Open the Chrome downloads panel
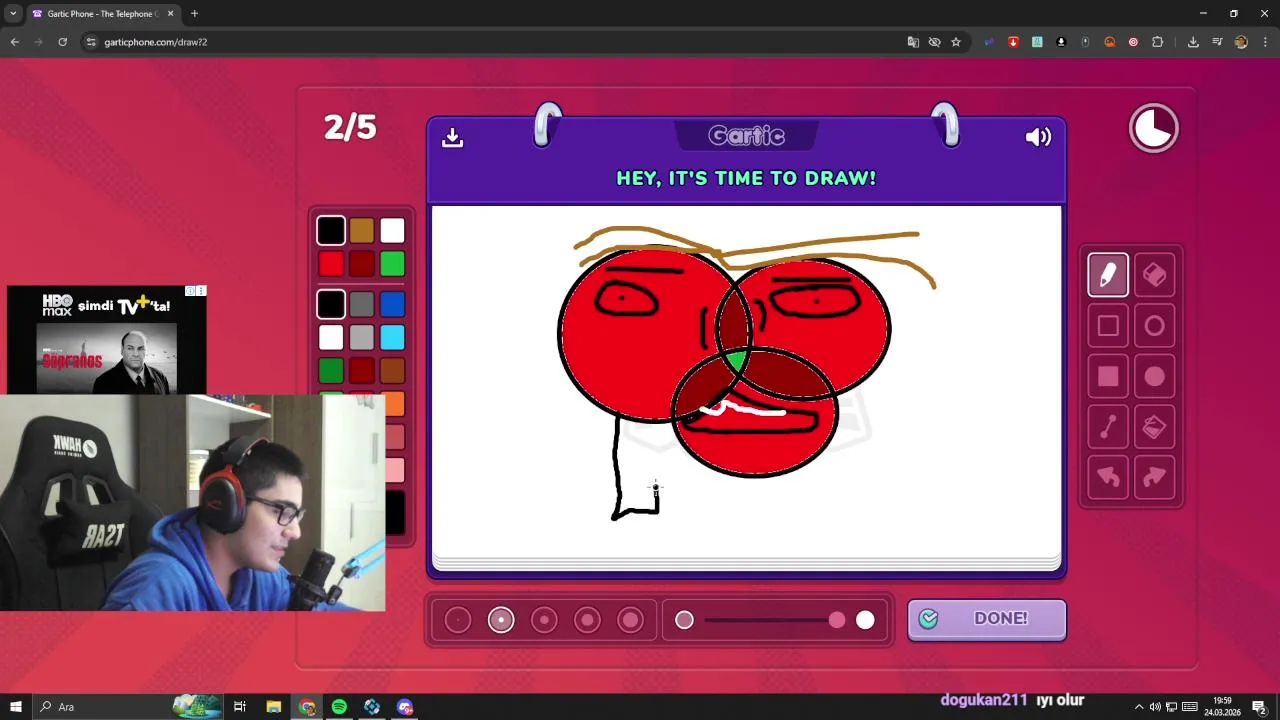 pos(1193,42)
